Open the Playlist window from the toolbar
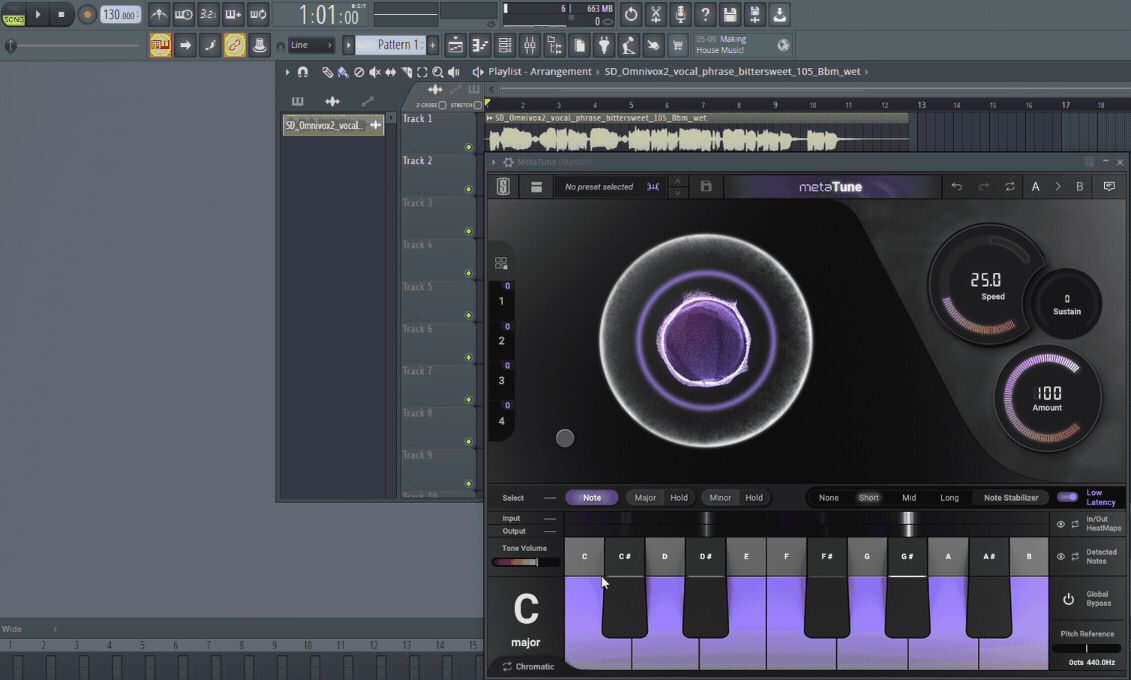The height and width of the screenshot is (680, 1131). (455, 45)
